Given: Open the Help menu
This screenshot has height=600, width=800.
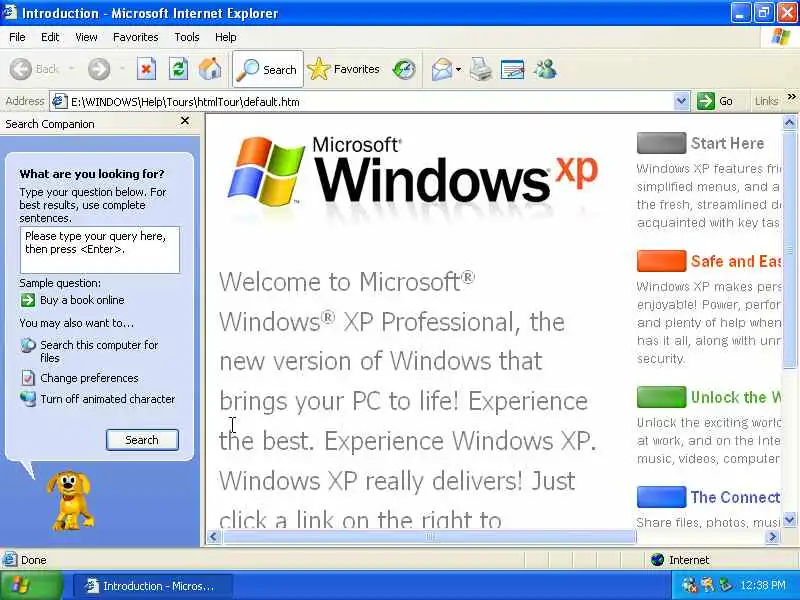Looking at the screenshot, I should 226,37.
